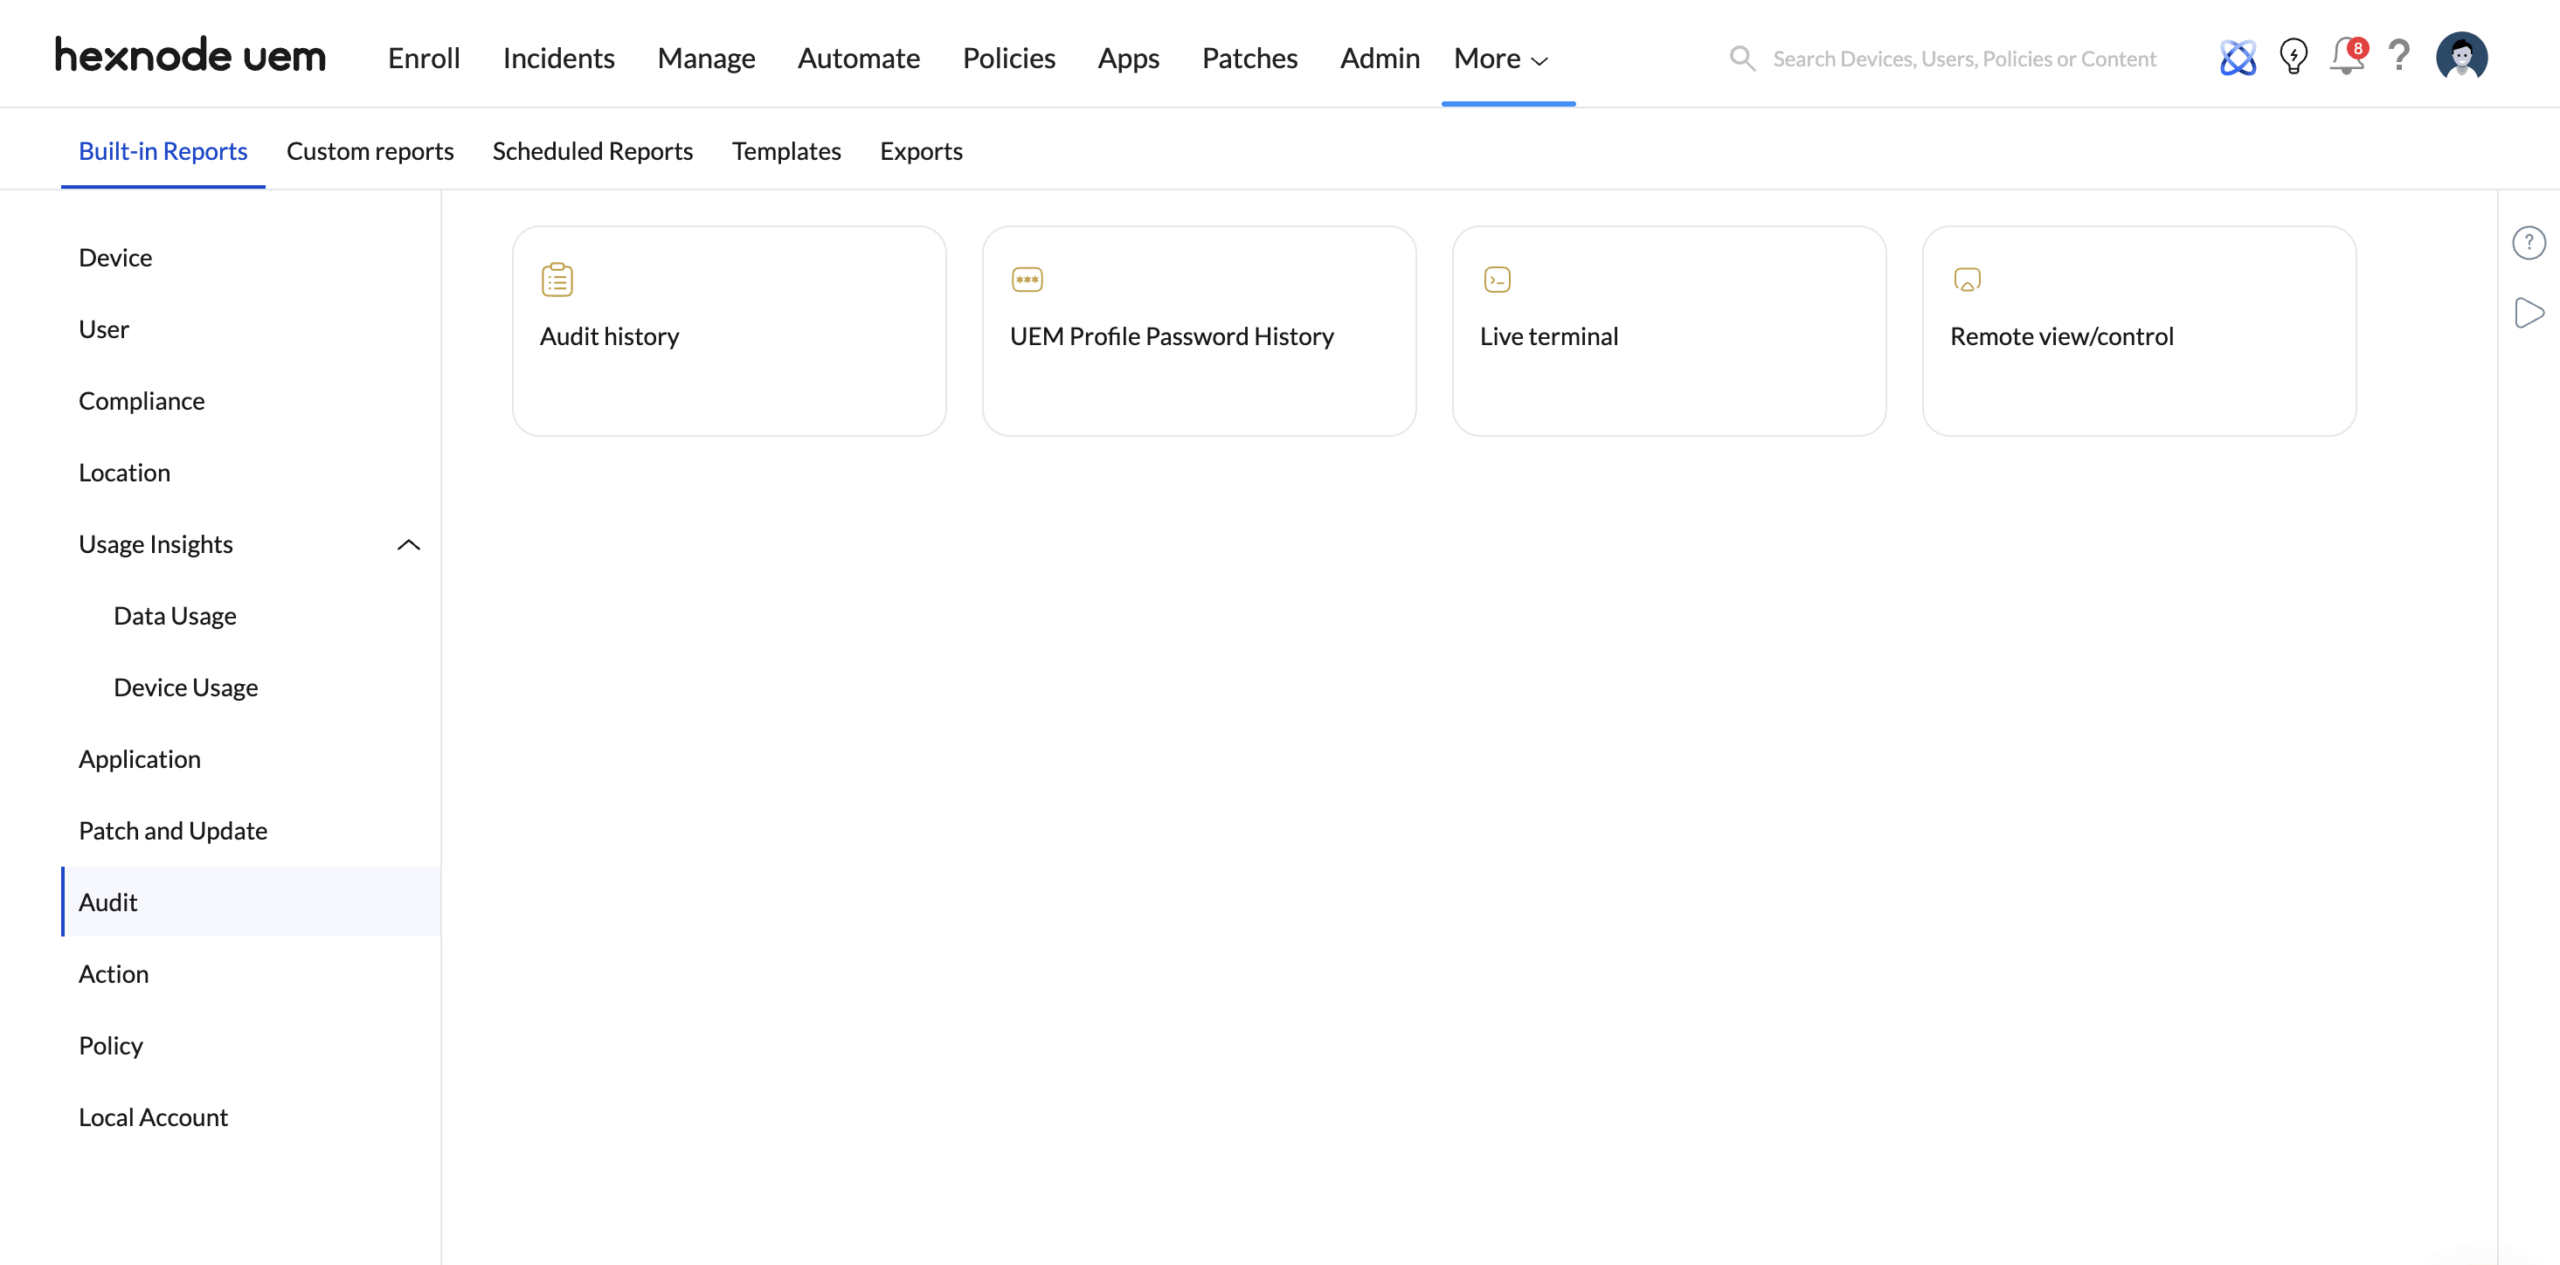Navigate to the Patches menu
Image resolution: width=2560 pixels, height=1265 pixels.
[1249, 58]
